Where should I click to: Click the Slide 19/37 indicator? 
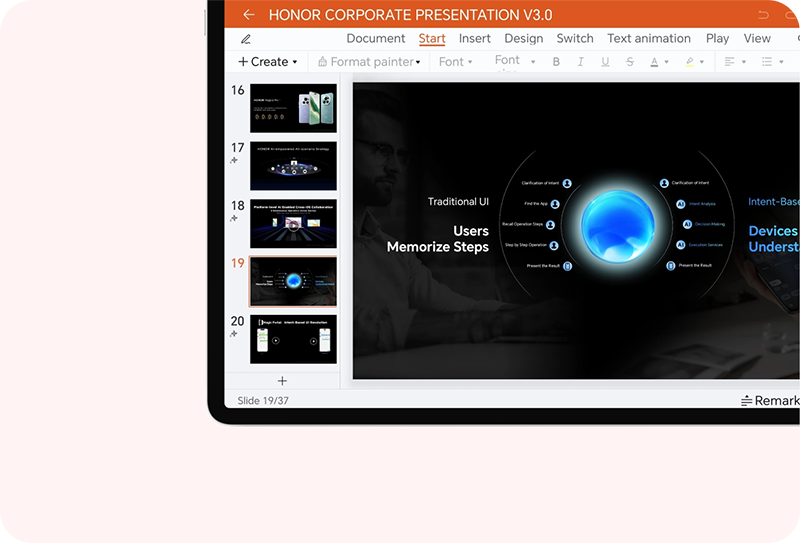[x=263, y=401]
